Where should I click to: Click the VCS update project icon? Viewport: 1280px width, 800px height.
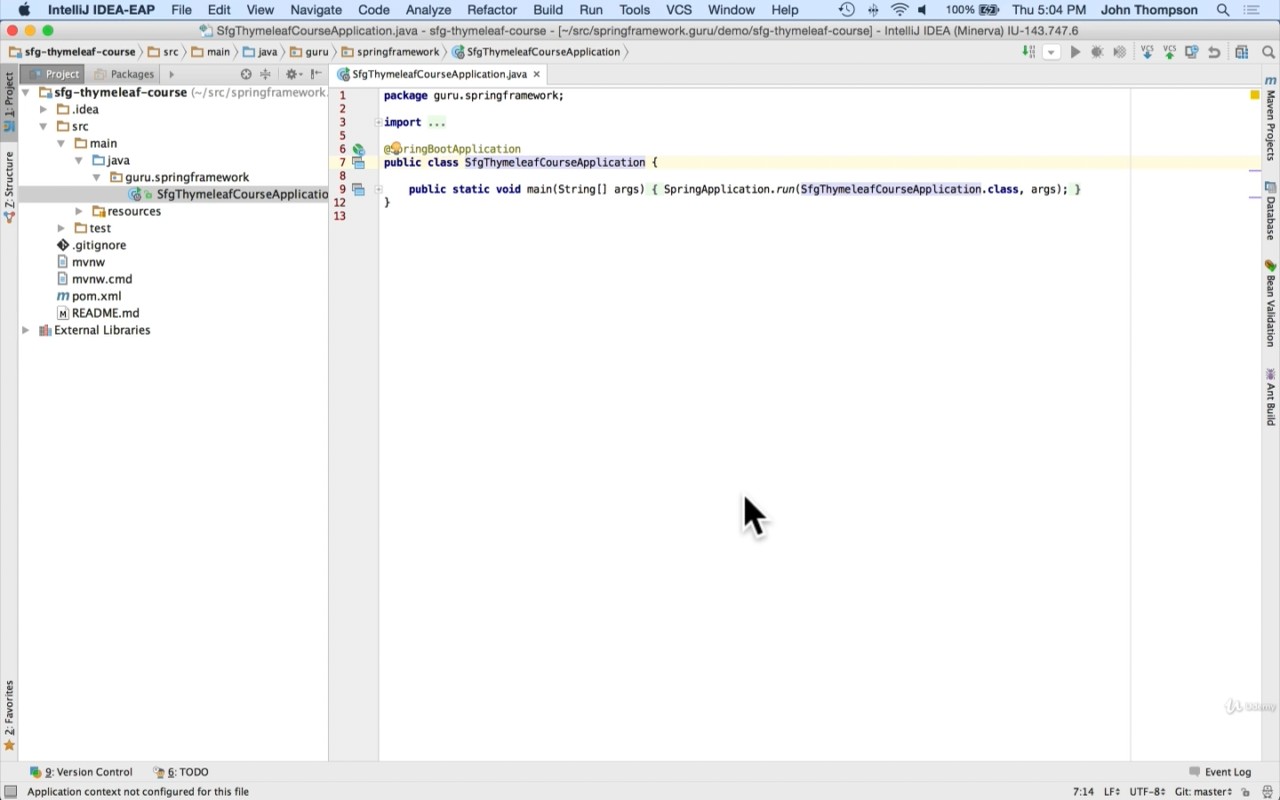(x=1147, y=52)
